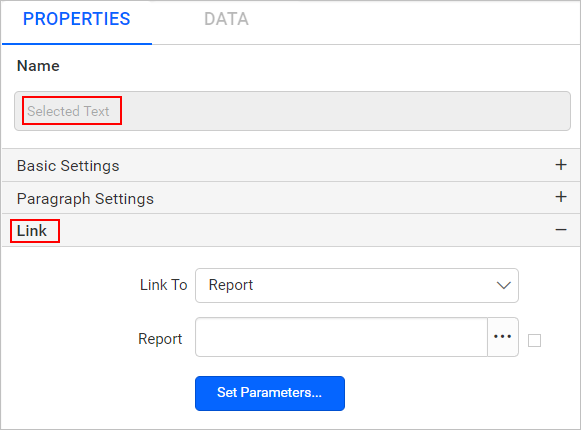581x430 pixels.
Task: Click the Name label above the text field
Action: tap(38, 66)
